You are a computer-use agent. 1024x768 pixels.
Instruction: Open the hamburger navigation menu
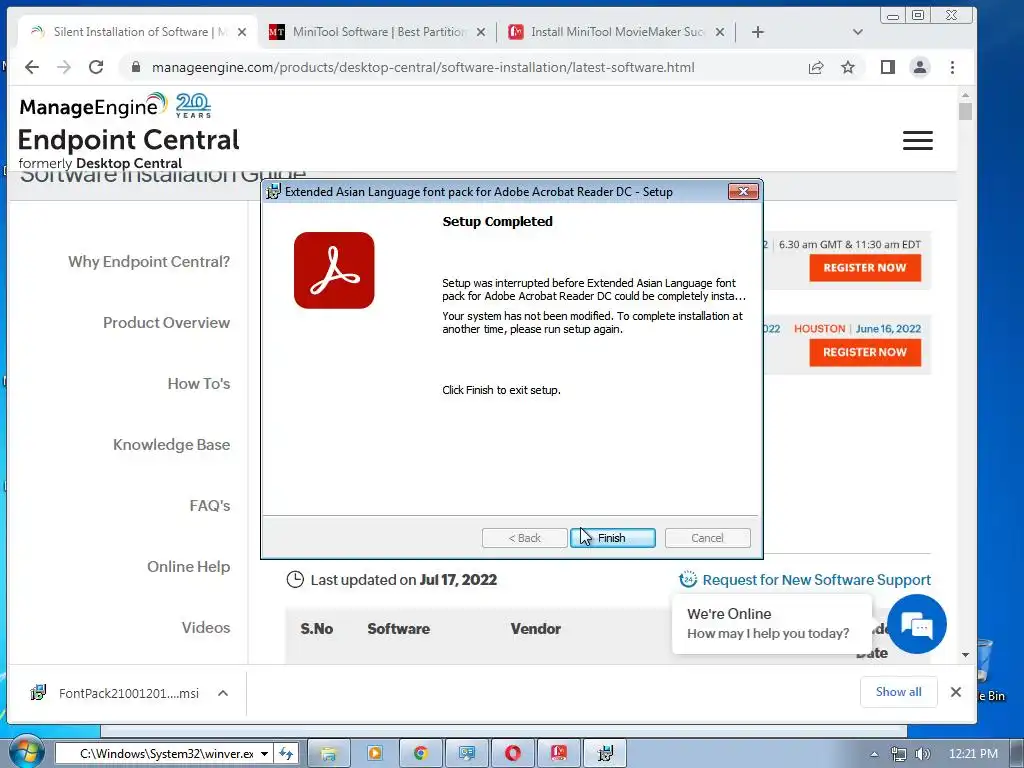pyautogui.click(x=918, y=140)
